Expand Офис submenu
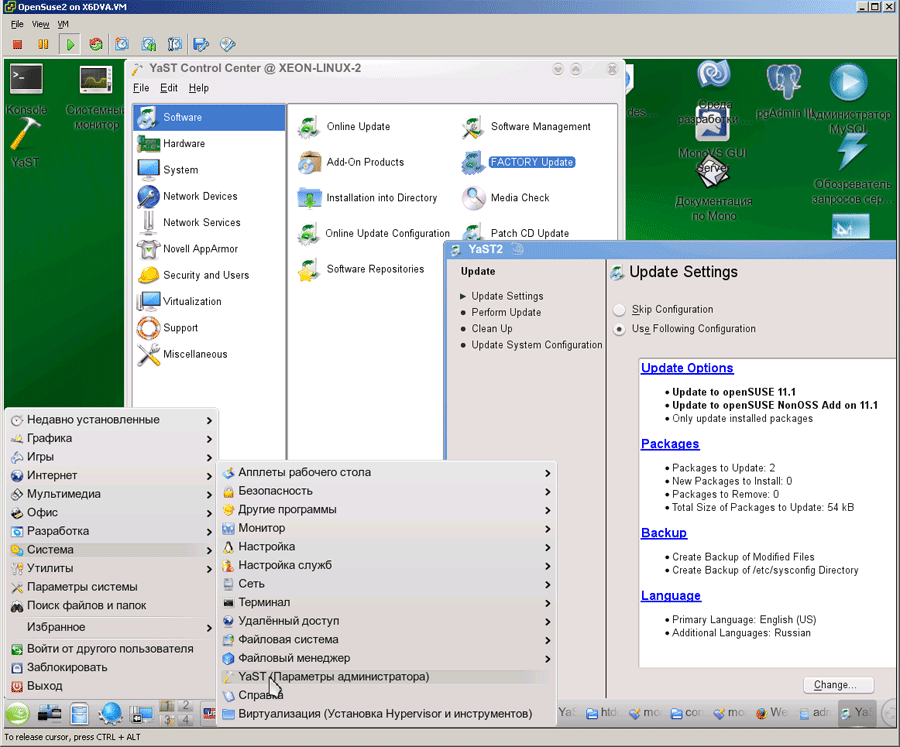900x747 pixels. pyautogui.click(x=112, y=513)
